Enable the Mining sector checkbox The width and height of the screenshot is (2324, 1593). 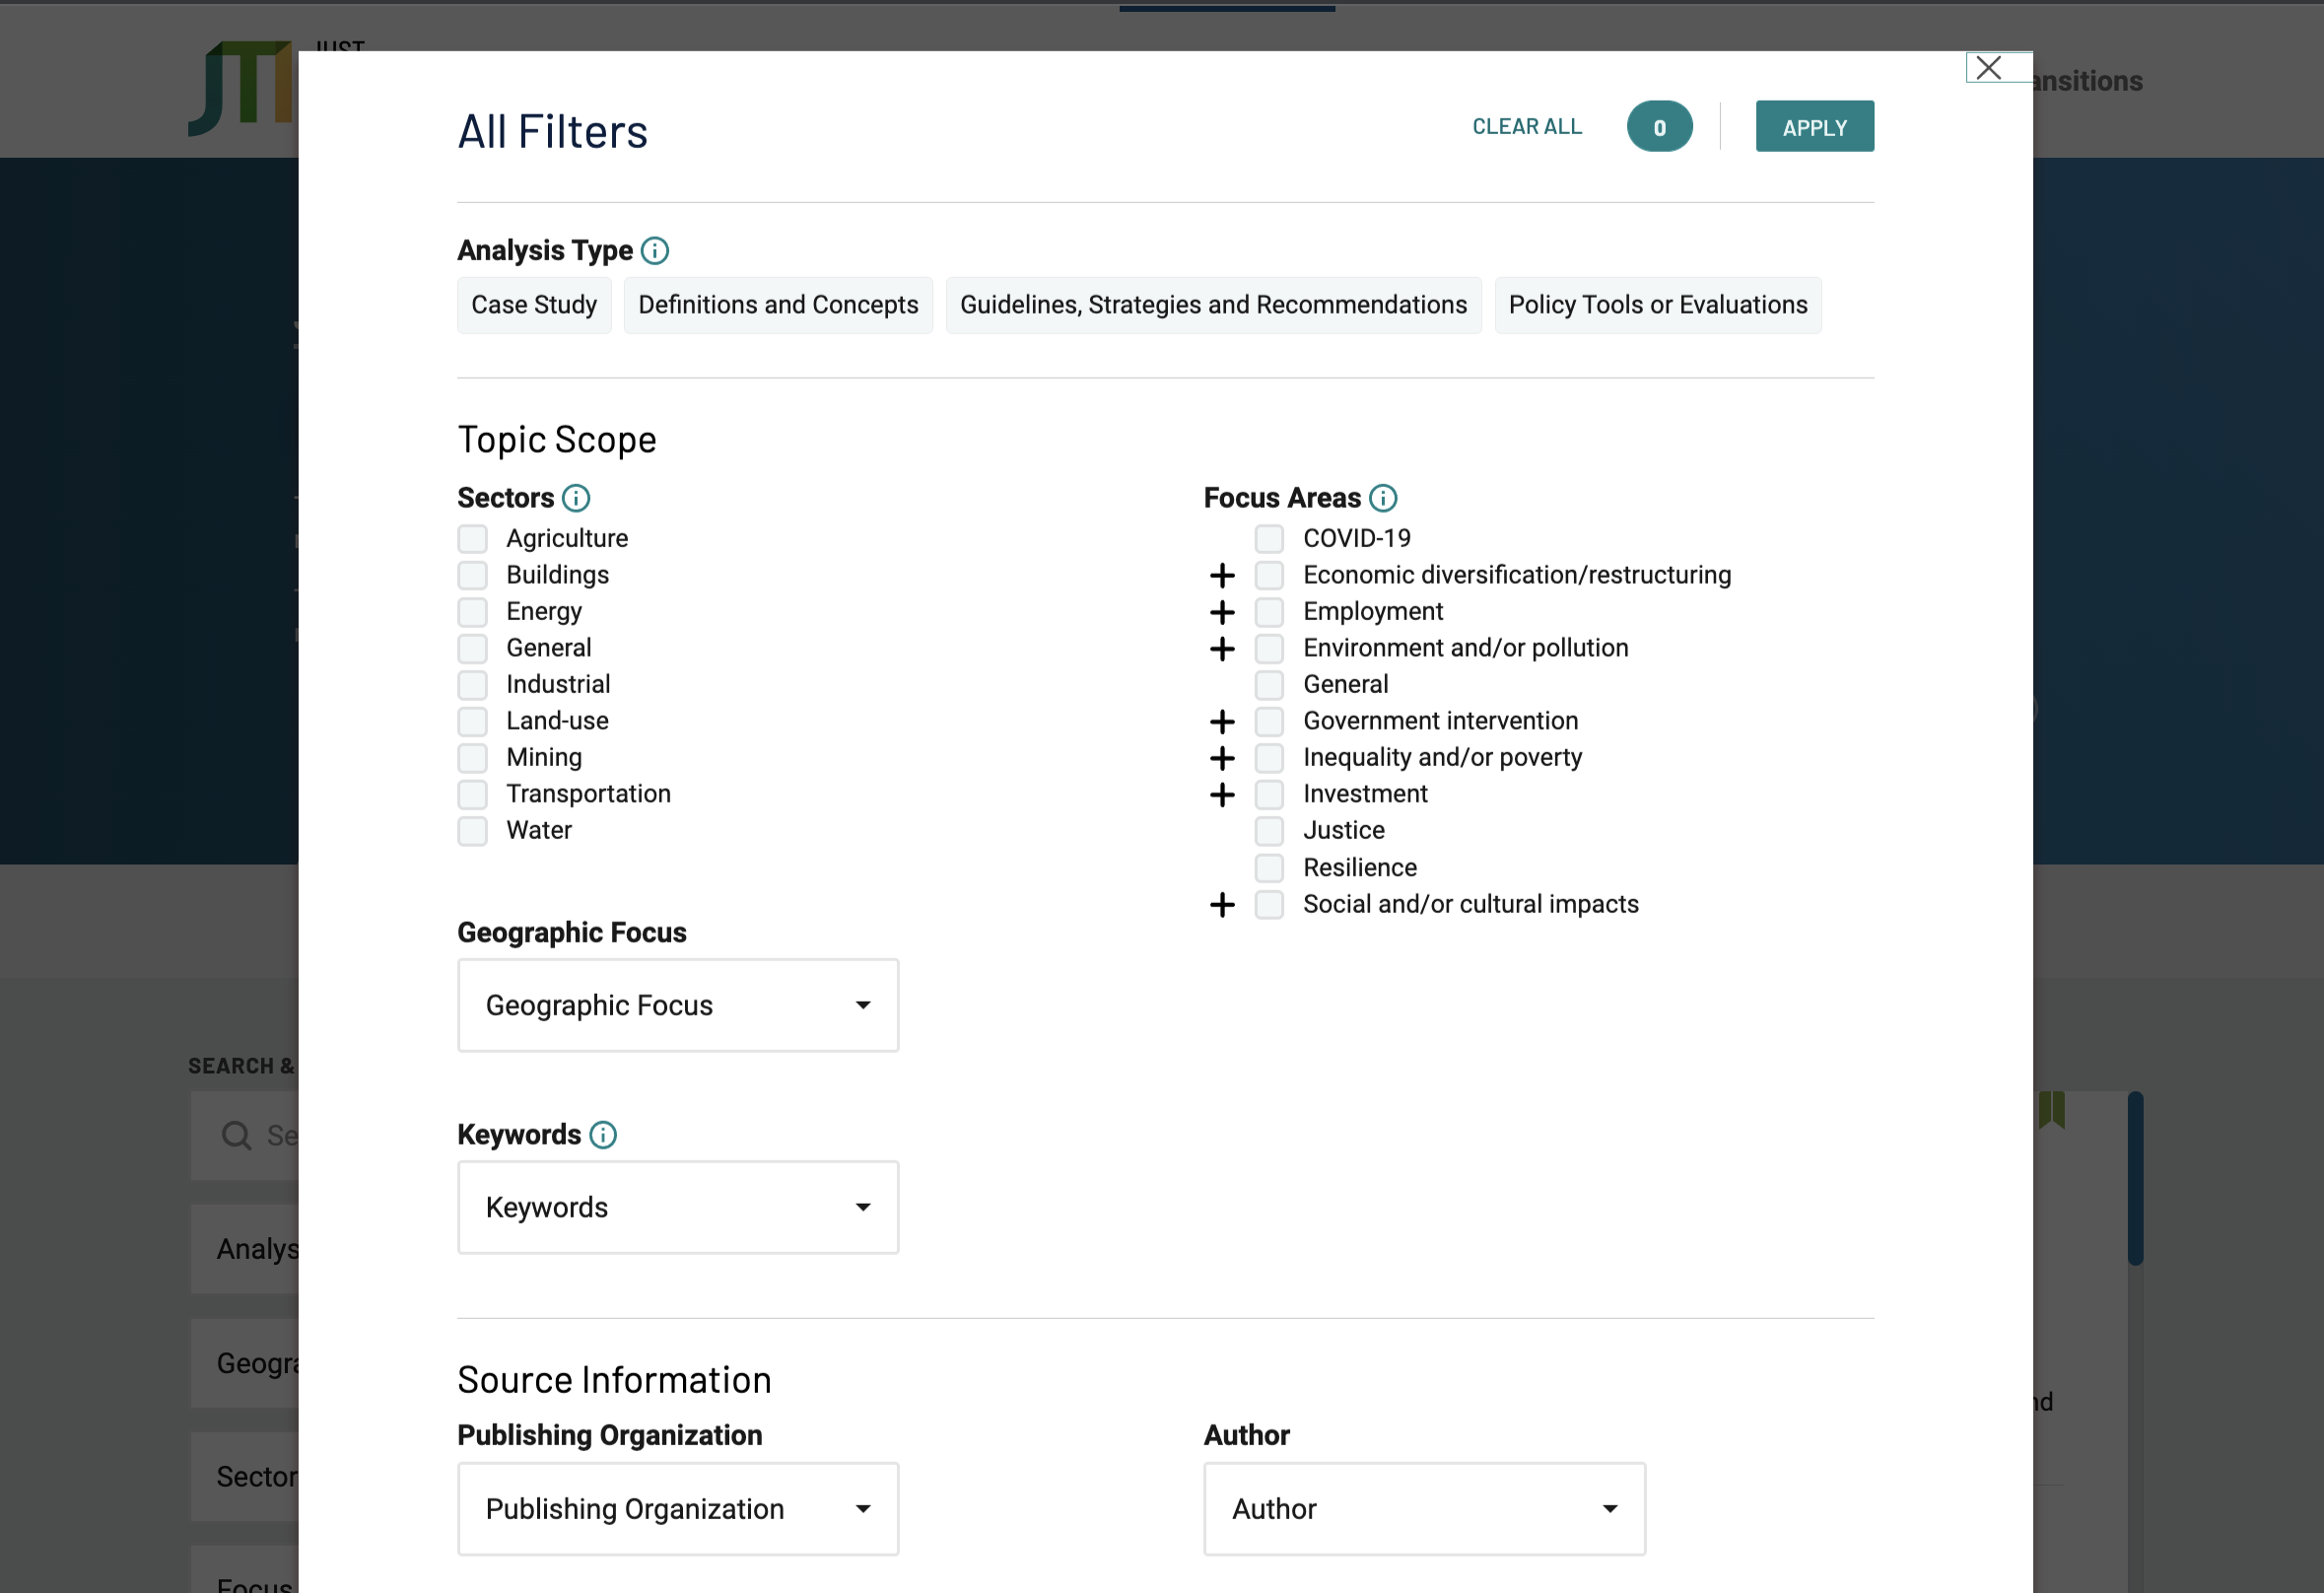473,758
